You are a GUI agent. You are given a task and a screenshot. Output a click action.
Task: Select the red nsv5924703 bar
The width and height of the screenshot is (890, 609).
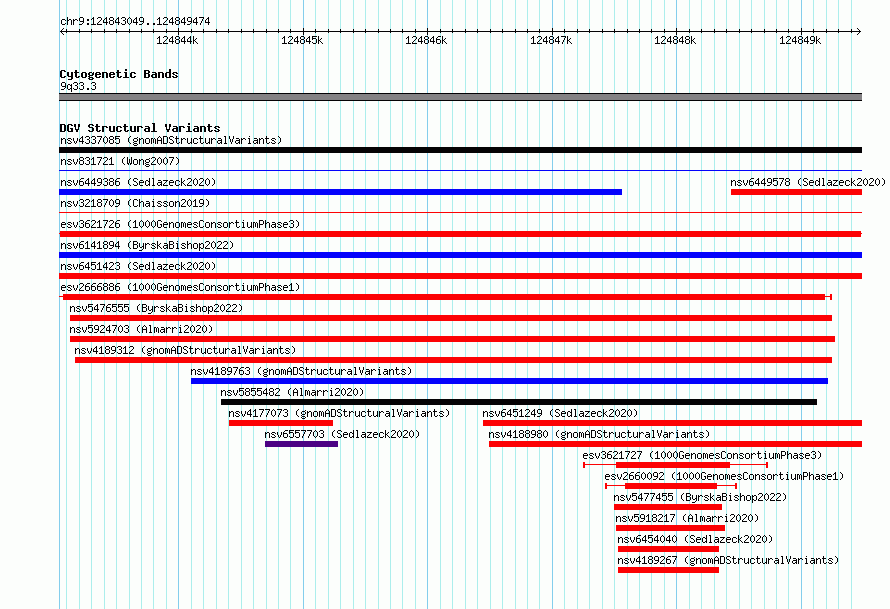click(x=452, y=339)
